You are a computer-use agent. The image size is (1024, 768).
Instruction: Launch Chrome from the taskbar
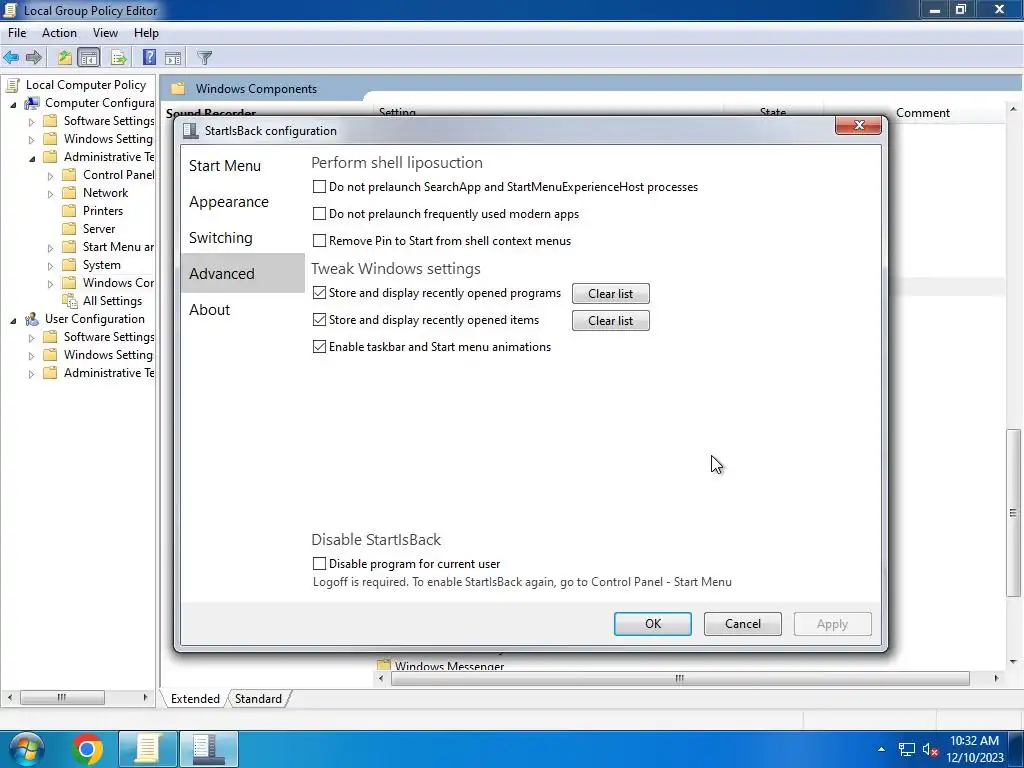pyautogui.click(x=88, y=749)
